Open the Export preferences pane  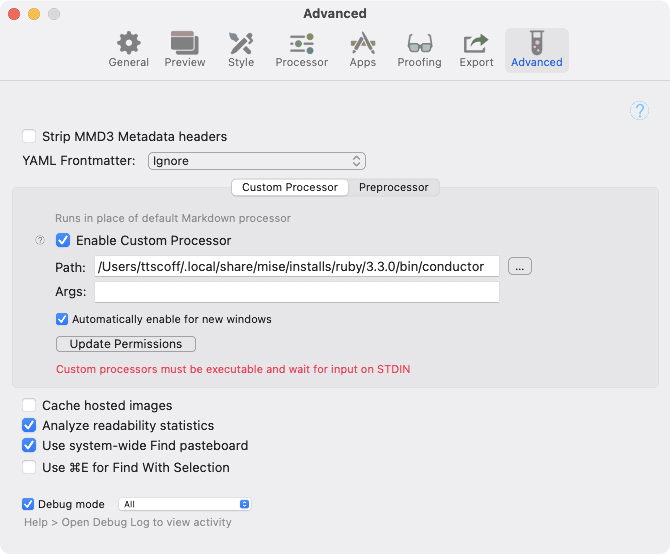476,50
